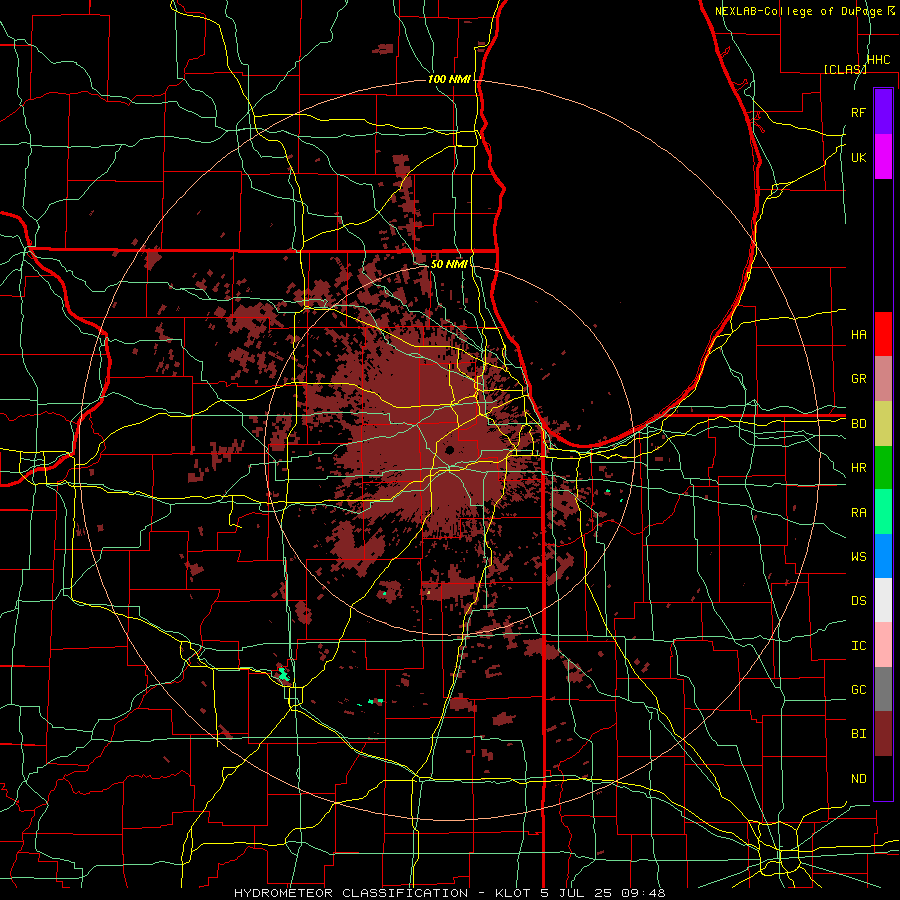
Task: Click the HR green legend swatch
Action: (x=883, y=468)
